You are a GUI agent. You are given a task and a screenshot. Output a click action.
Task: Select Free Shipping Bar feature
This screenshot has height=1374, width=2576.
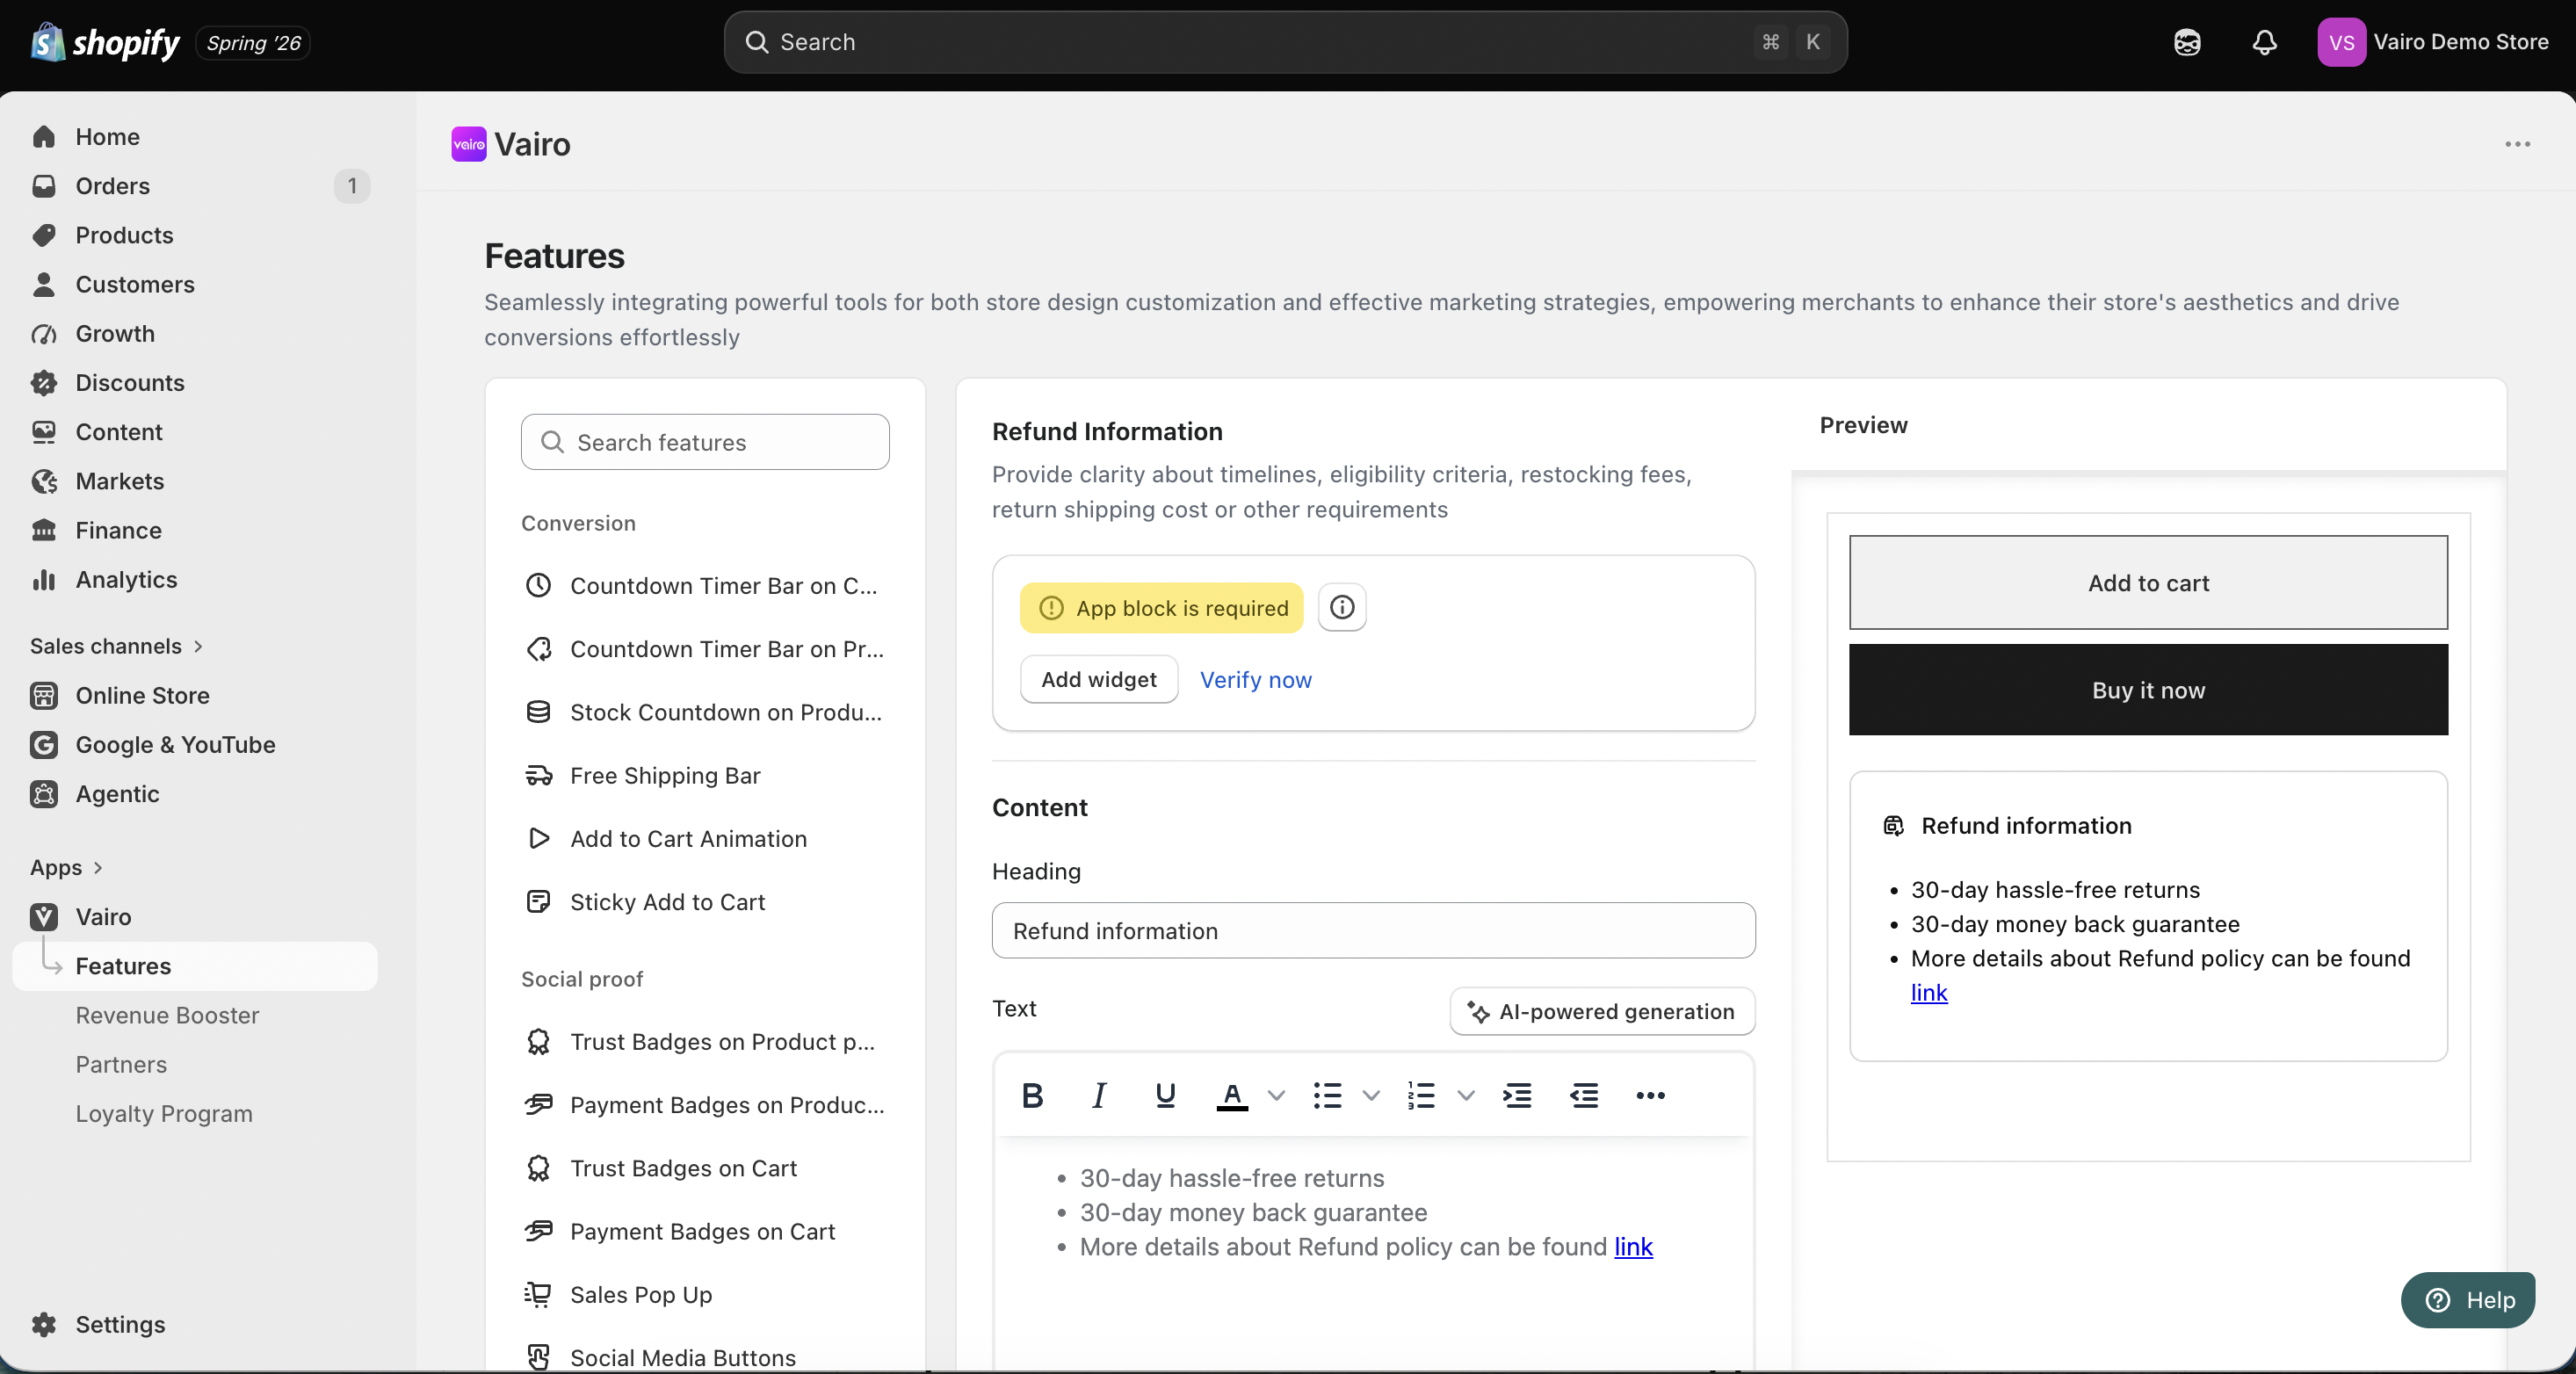(x=705, y=775)
